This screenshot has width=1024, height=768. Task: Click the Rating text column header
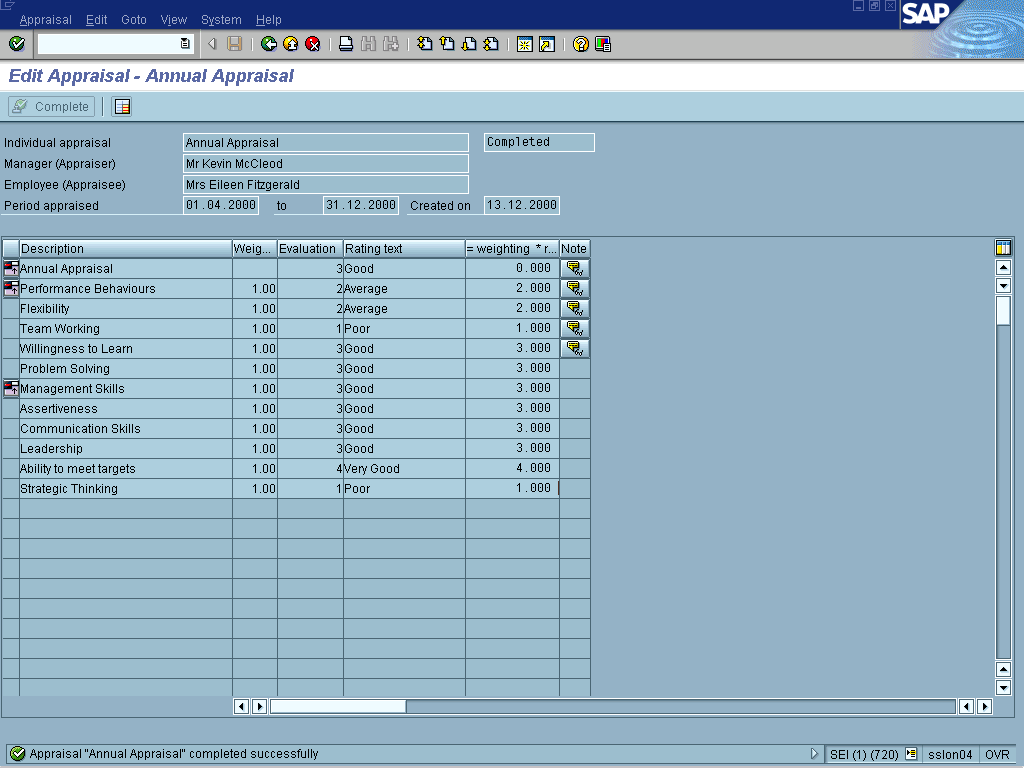(404, 249)
